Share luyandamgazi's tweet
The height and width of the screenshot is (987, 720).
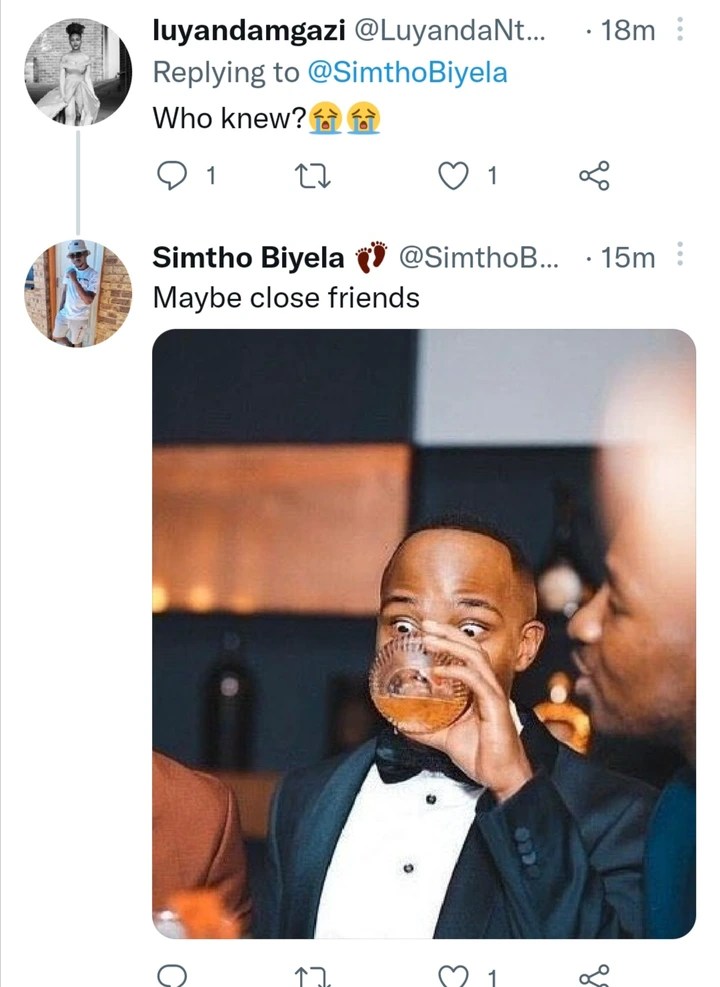(x=593, y=177)
